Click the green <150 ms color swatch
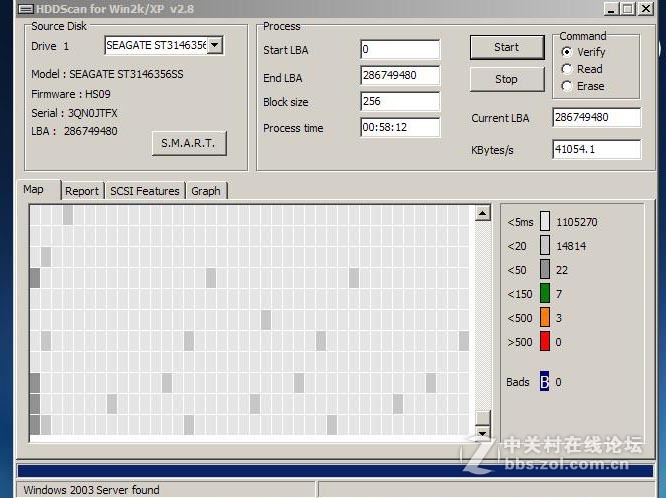The height and width of the screenshot is (498, 666). 545,293
